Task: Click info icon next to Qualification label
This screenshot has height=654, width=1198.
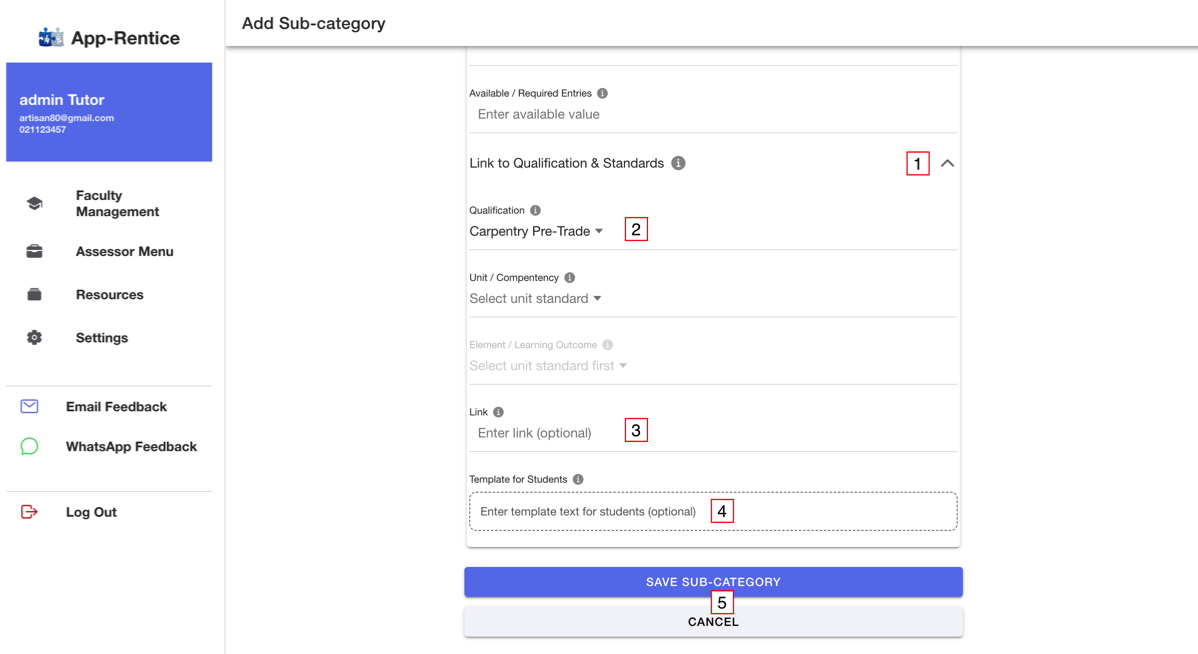Action: tap(535, 210)
